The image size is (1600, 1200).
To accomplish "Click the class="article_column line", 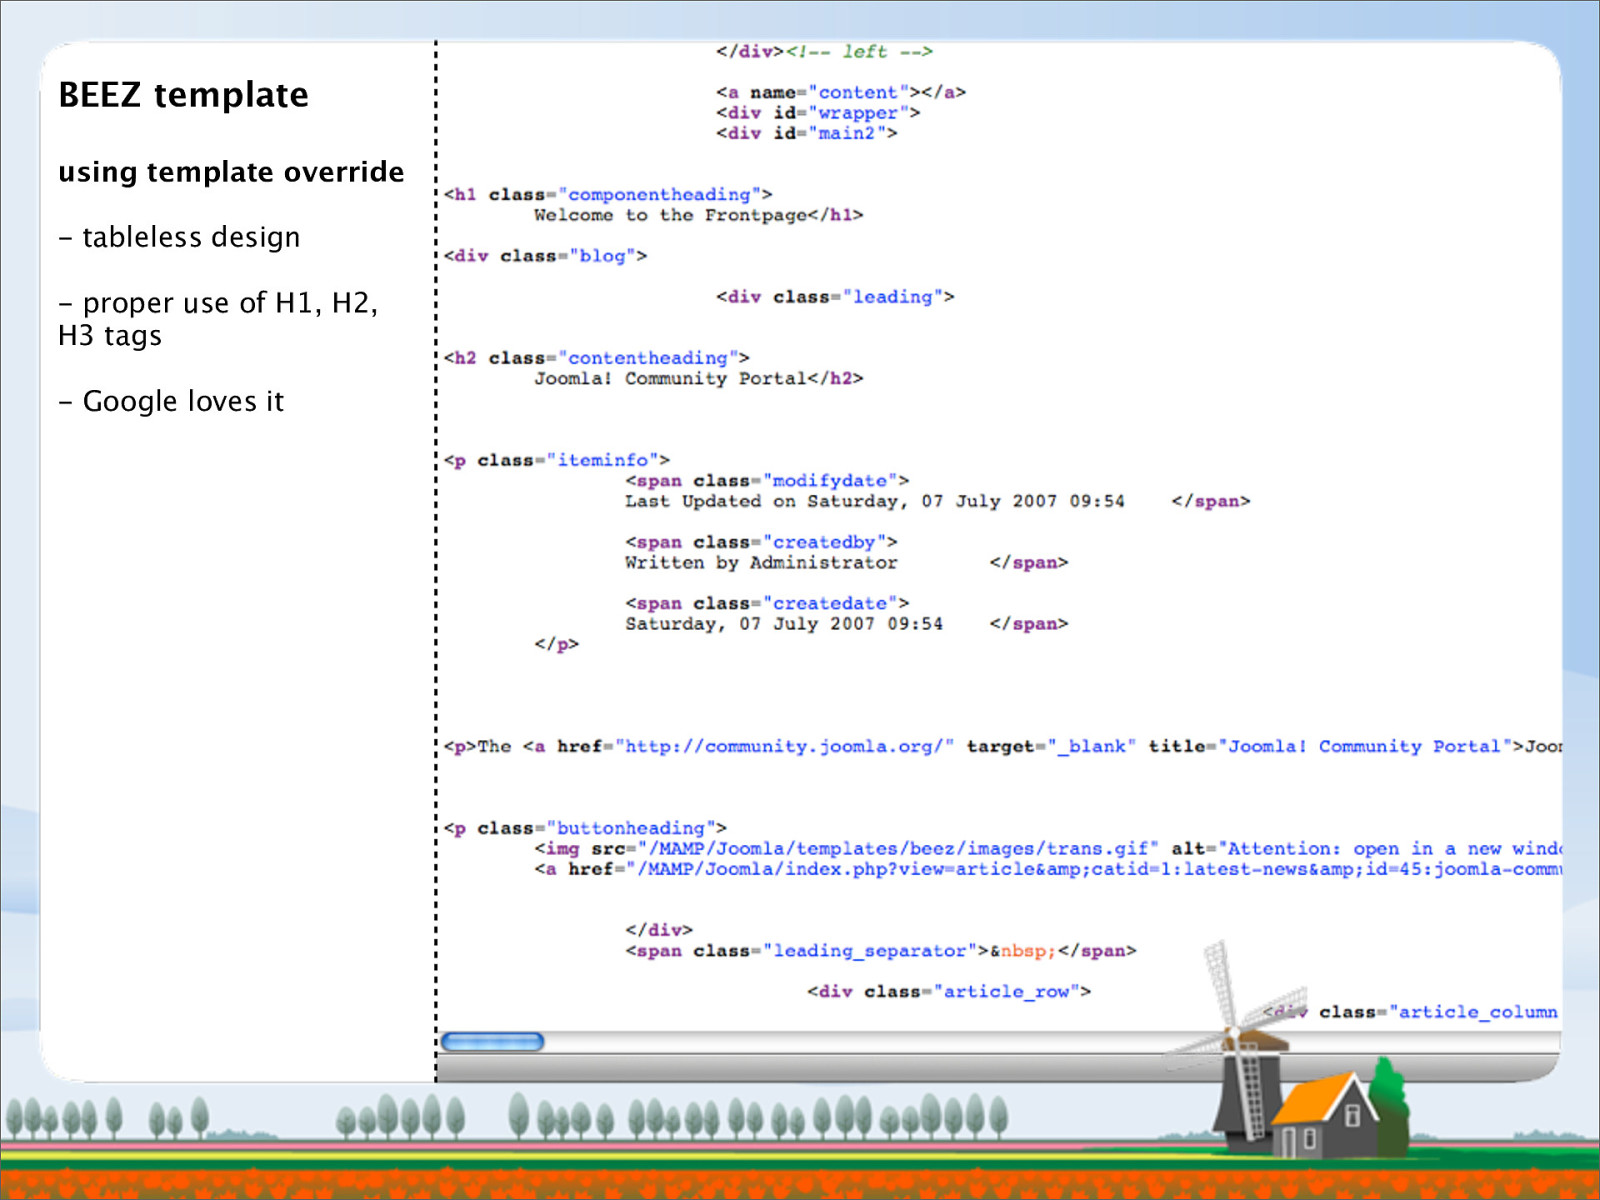I will [x=1410, y=1012].
